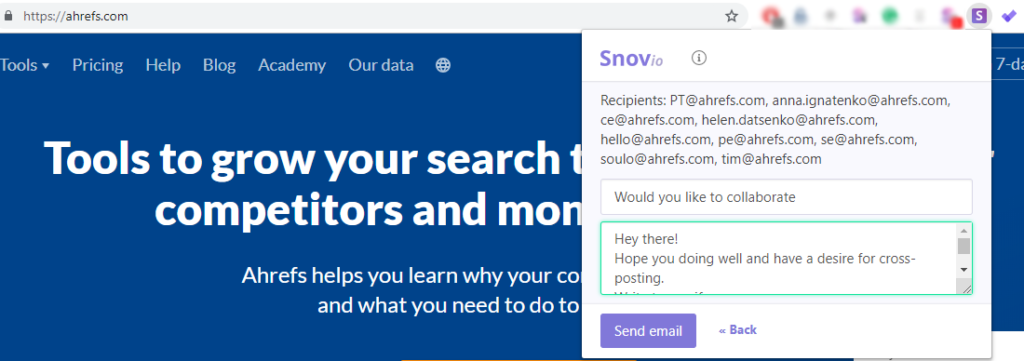
Task: Click the Send email button
Action: coord(648,331)
